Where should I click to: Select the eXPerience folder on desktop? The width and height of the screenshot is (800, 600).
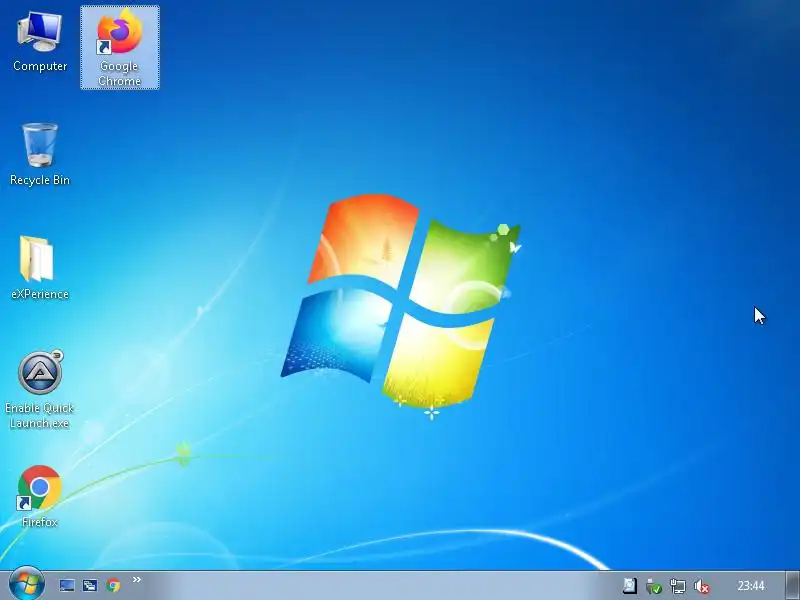pos(40,268)
